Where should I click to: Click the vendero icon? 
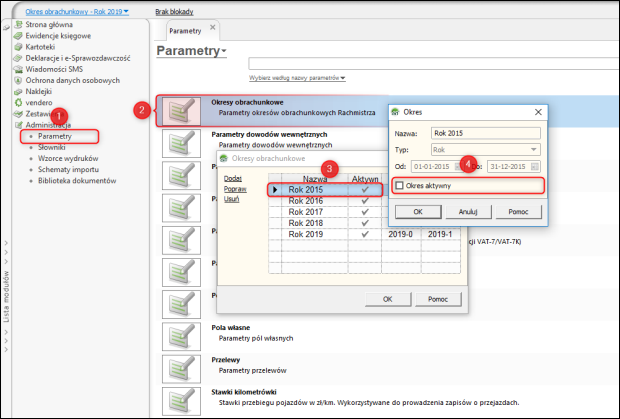click(x=18, y=102)
